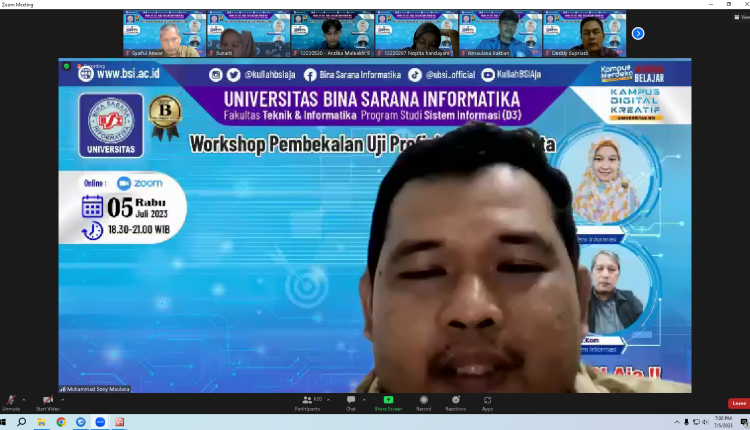Open the red app taskbar icon
The width and height of the screenshot is (750, 430).
[120, 422]
